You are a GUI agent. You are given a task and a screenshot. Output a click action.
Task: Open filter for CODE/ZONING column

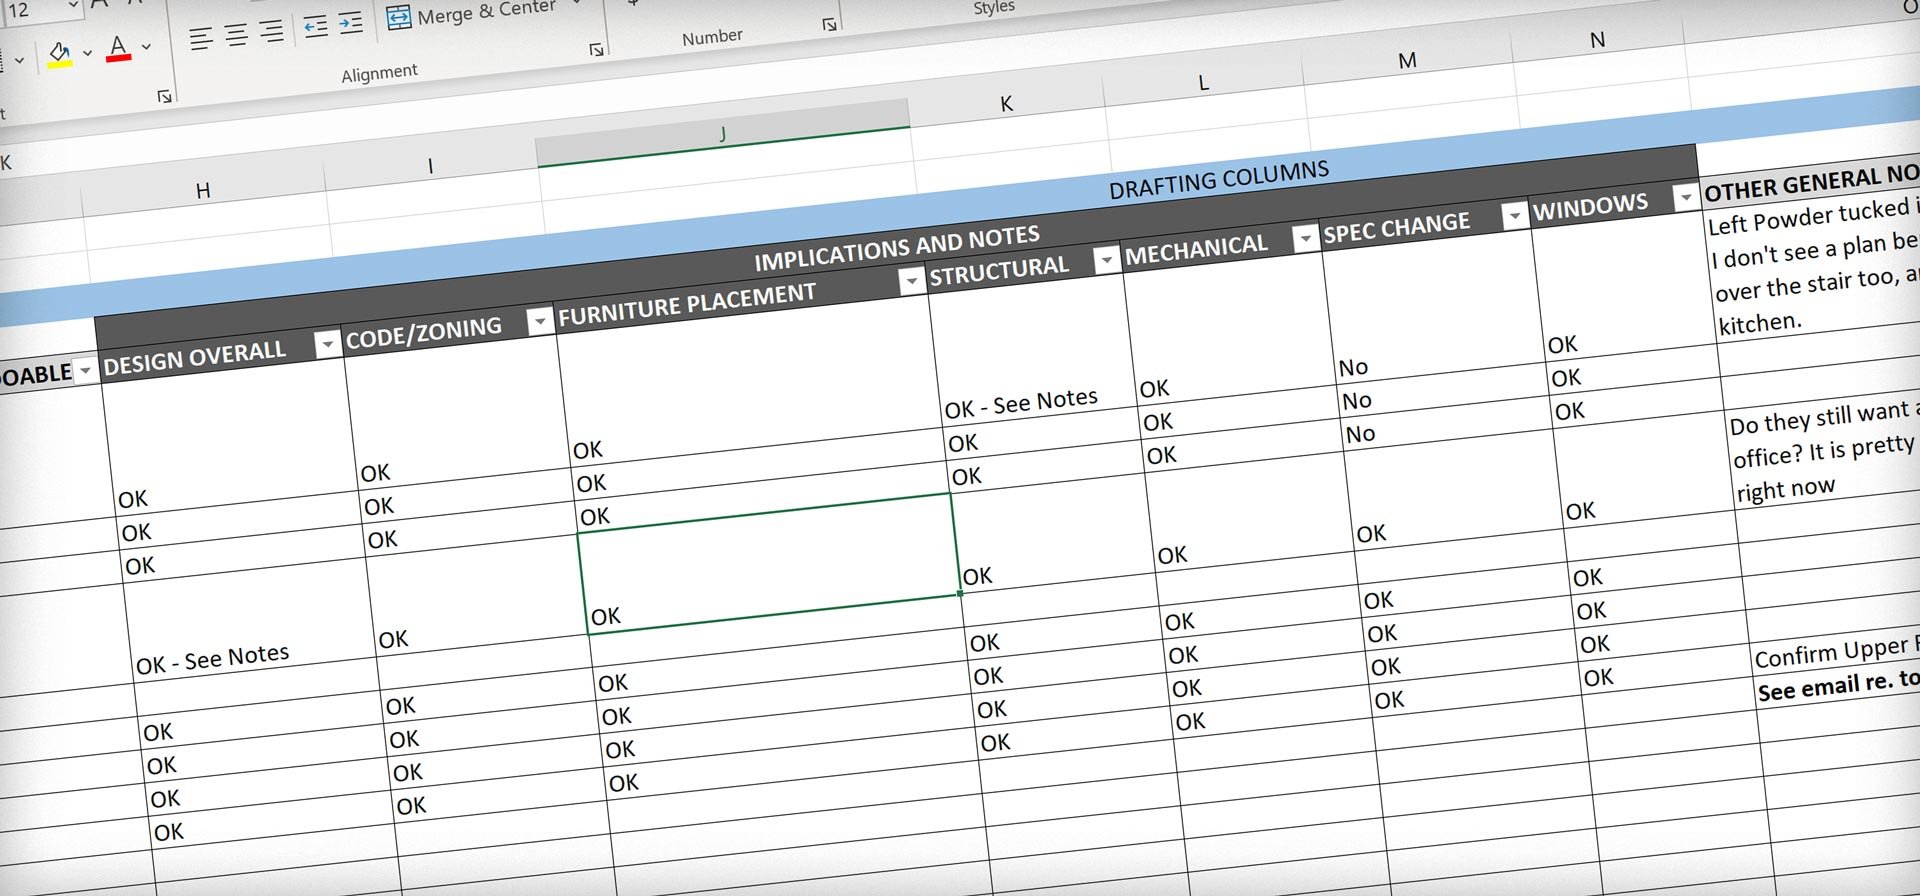[538, 321]
